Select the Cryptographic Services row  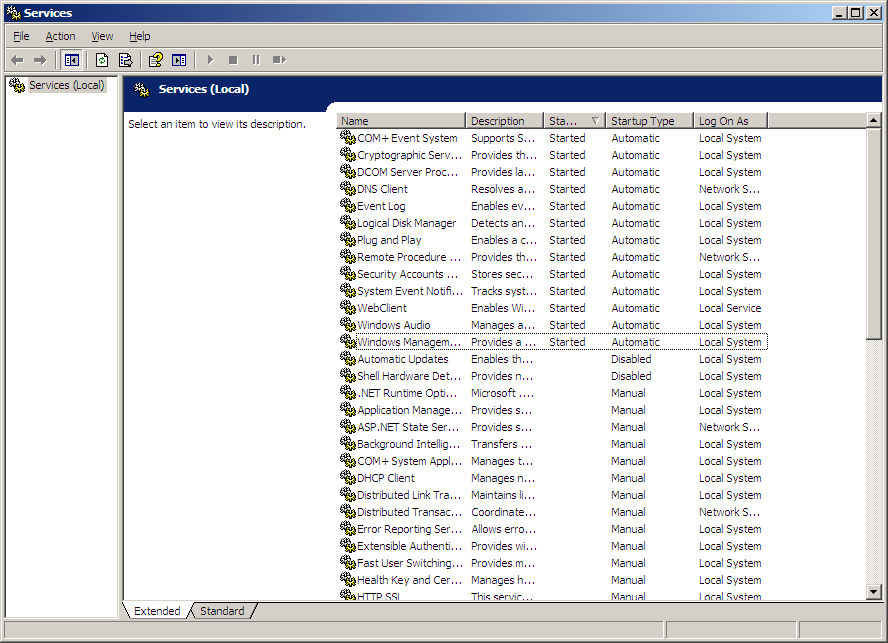pyautogui.click(x=553, y=155)
